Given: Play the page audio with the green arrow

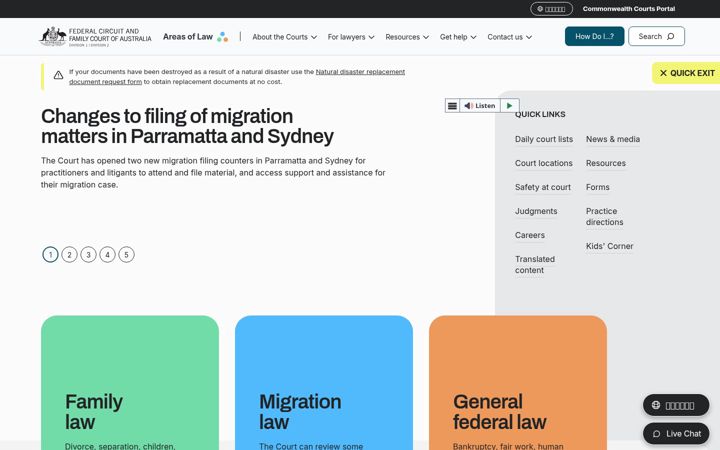Looking at the screenshot, I should click(x=510, y=106).
